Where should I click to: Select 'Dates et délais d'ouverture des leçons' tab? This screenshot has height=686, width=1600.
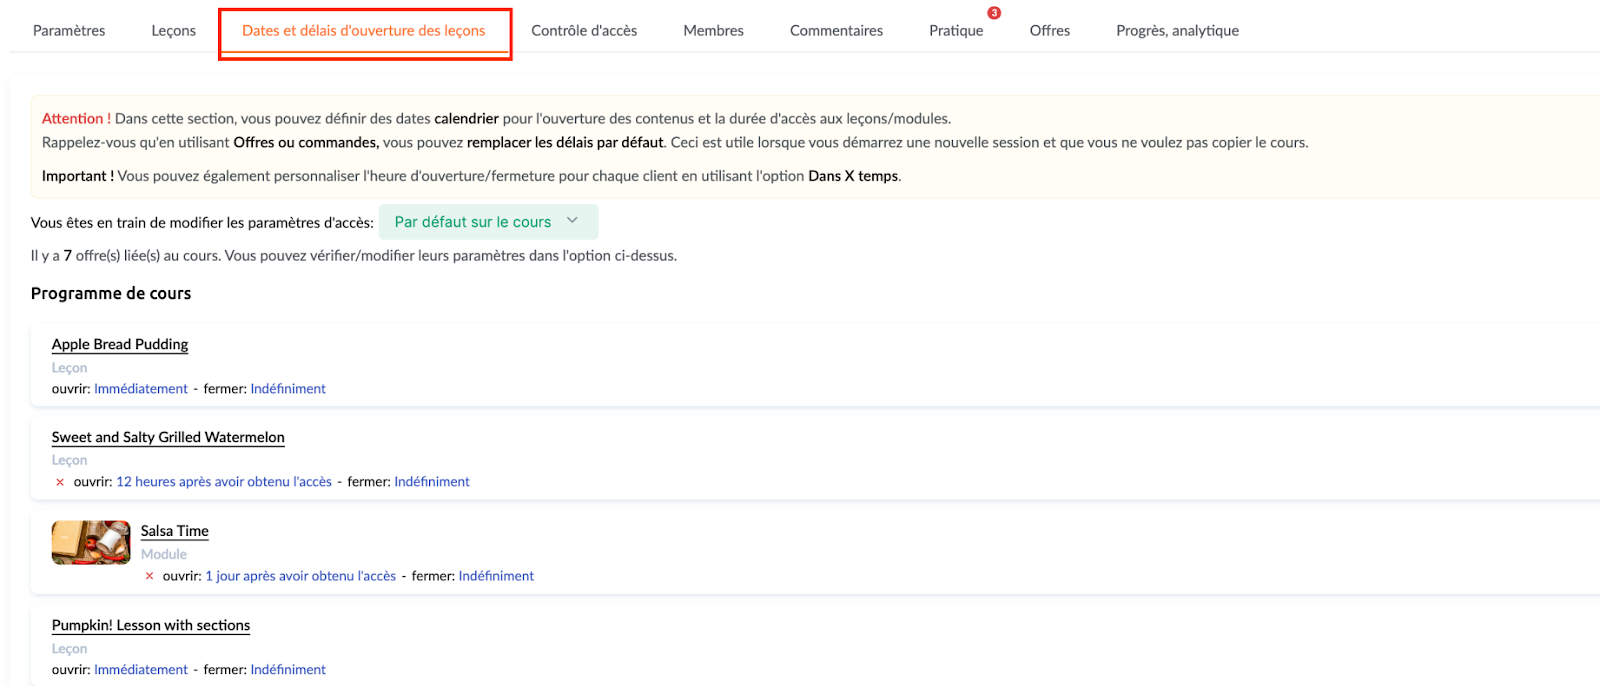click(x=364, y=31)
